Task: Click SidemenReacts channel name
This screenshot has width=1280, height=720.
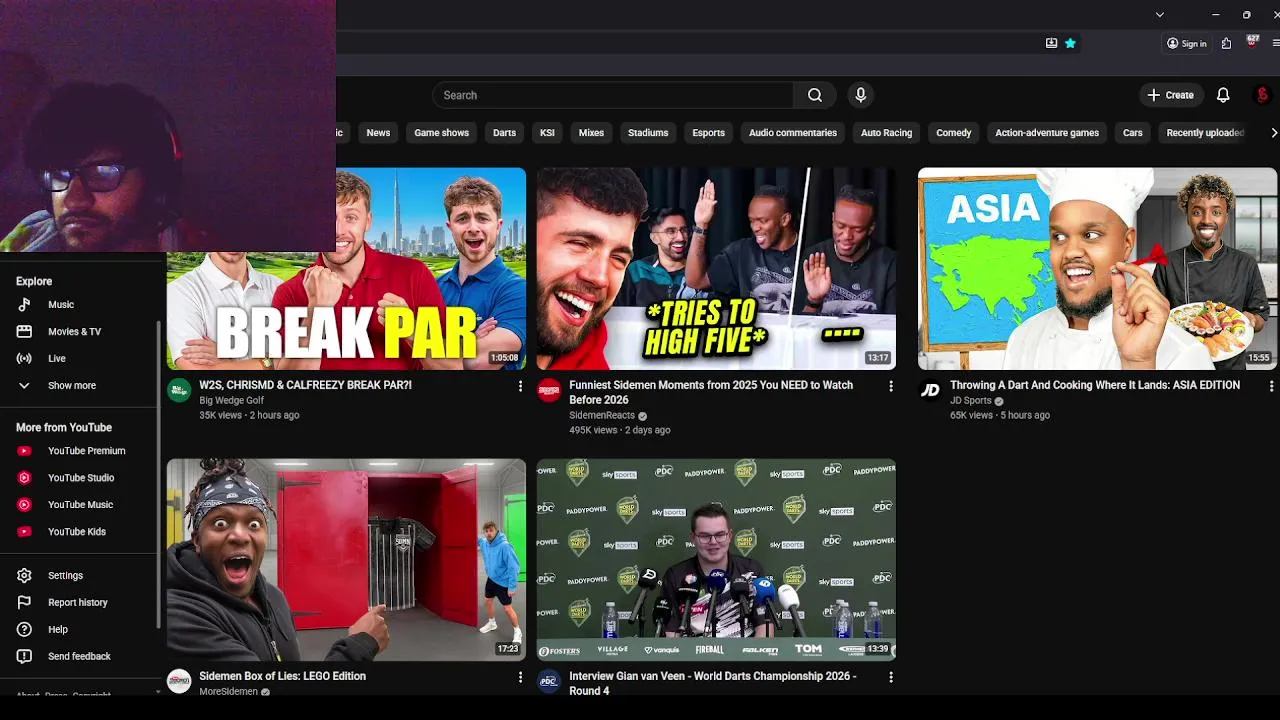Action: [602, 415]
